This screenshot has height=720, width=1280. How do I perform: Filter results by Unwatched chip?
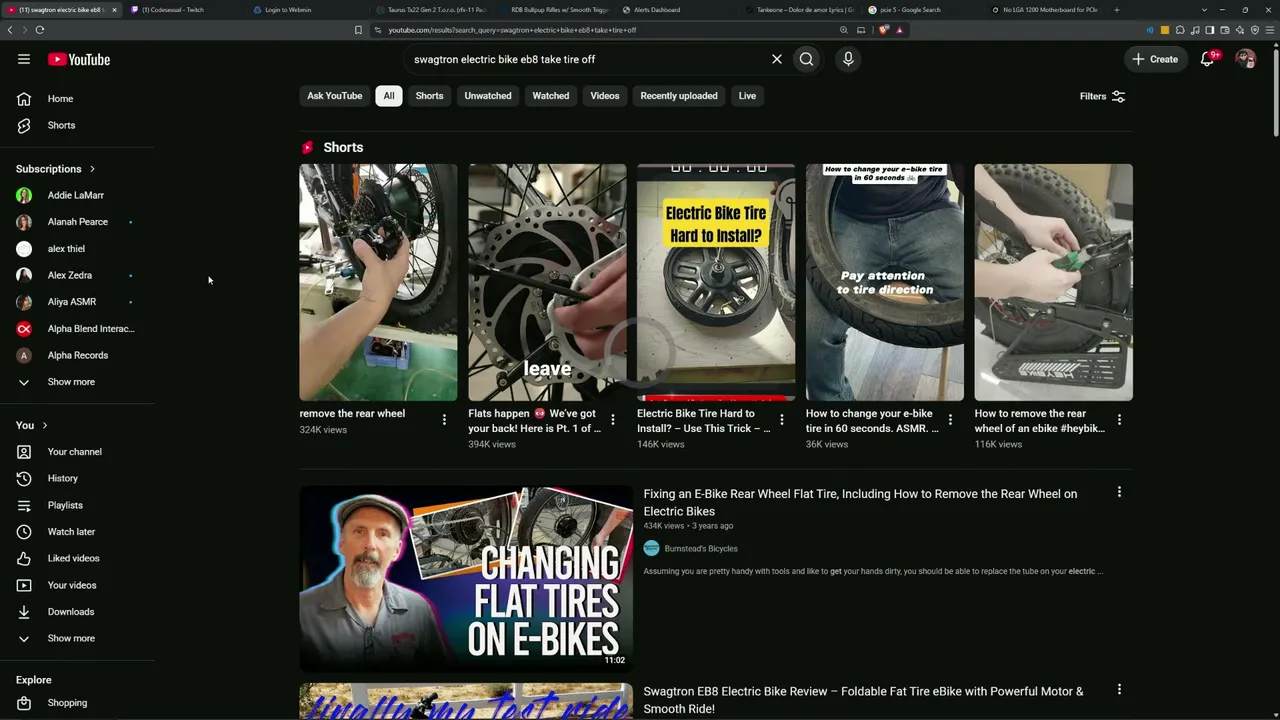click(x=488, y=96)
